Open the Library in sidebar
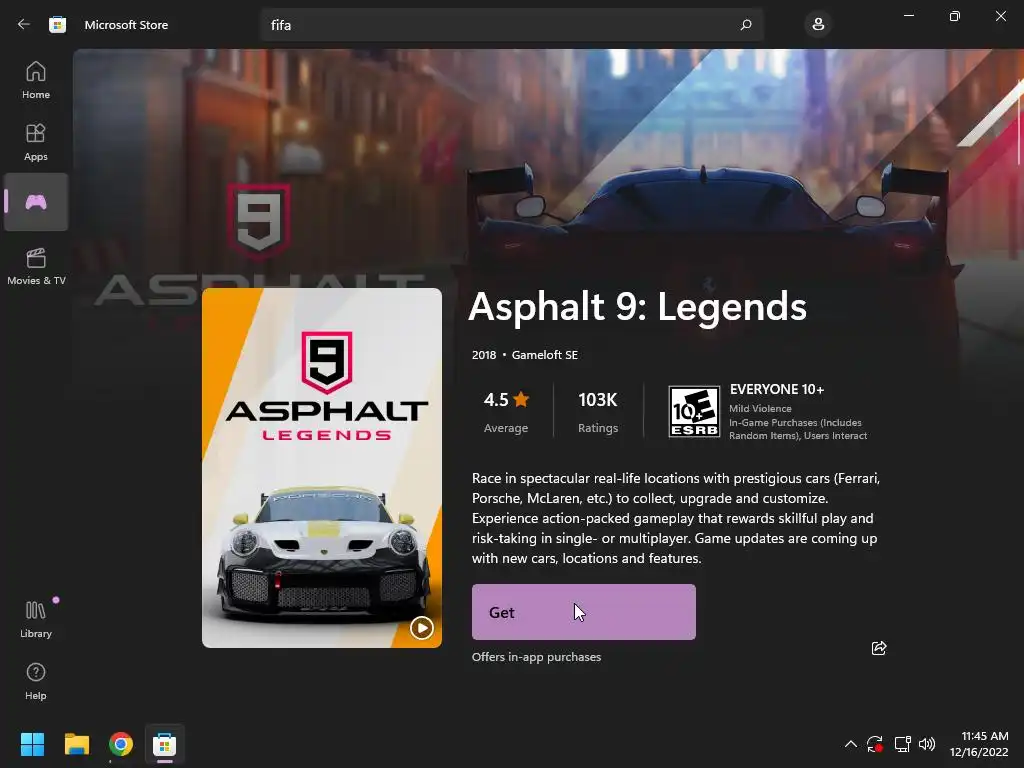Viewport: 1024px width, 768px height. [36, 619]
